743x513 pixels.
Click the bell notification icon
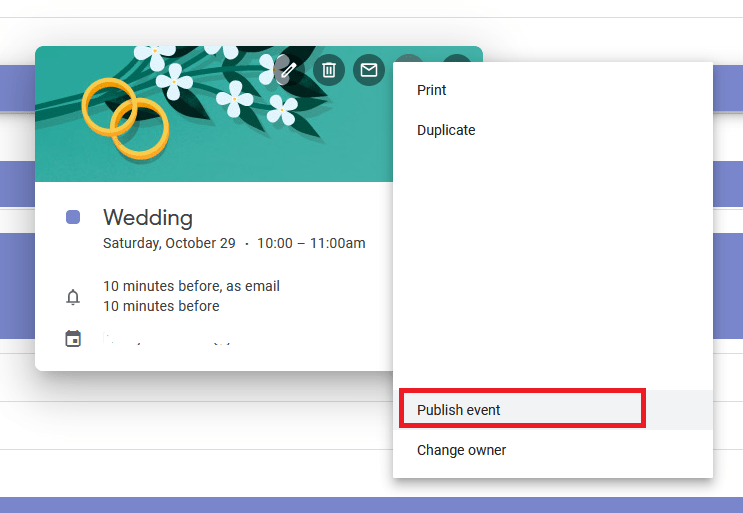73,297
